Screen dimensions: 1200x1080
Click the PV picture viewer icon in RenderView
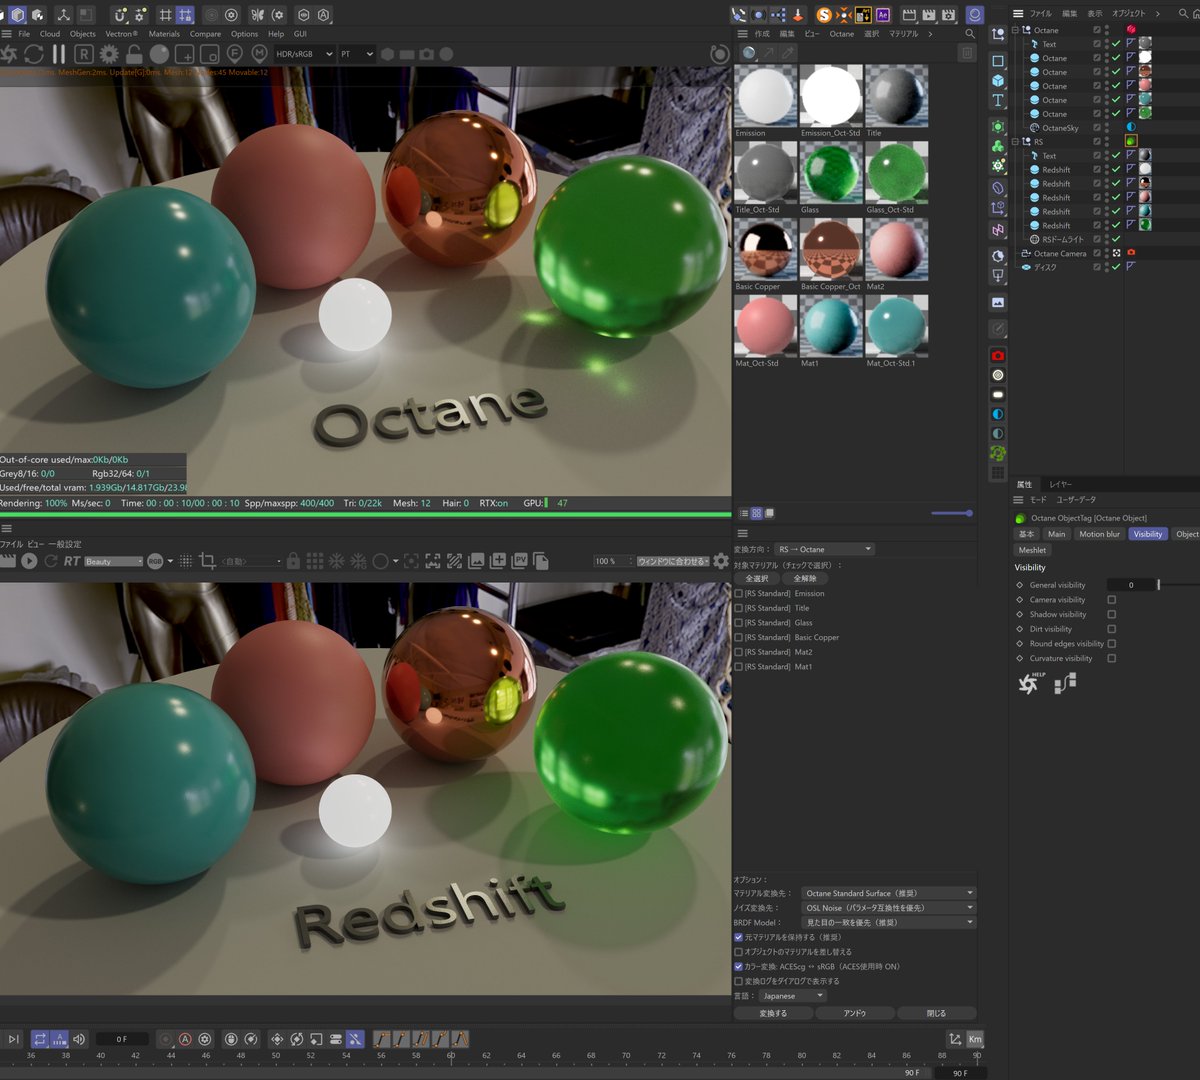[x=519, y=561]
